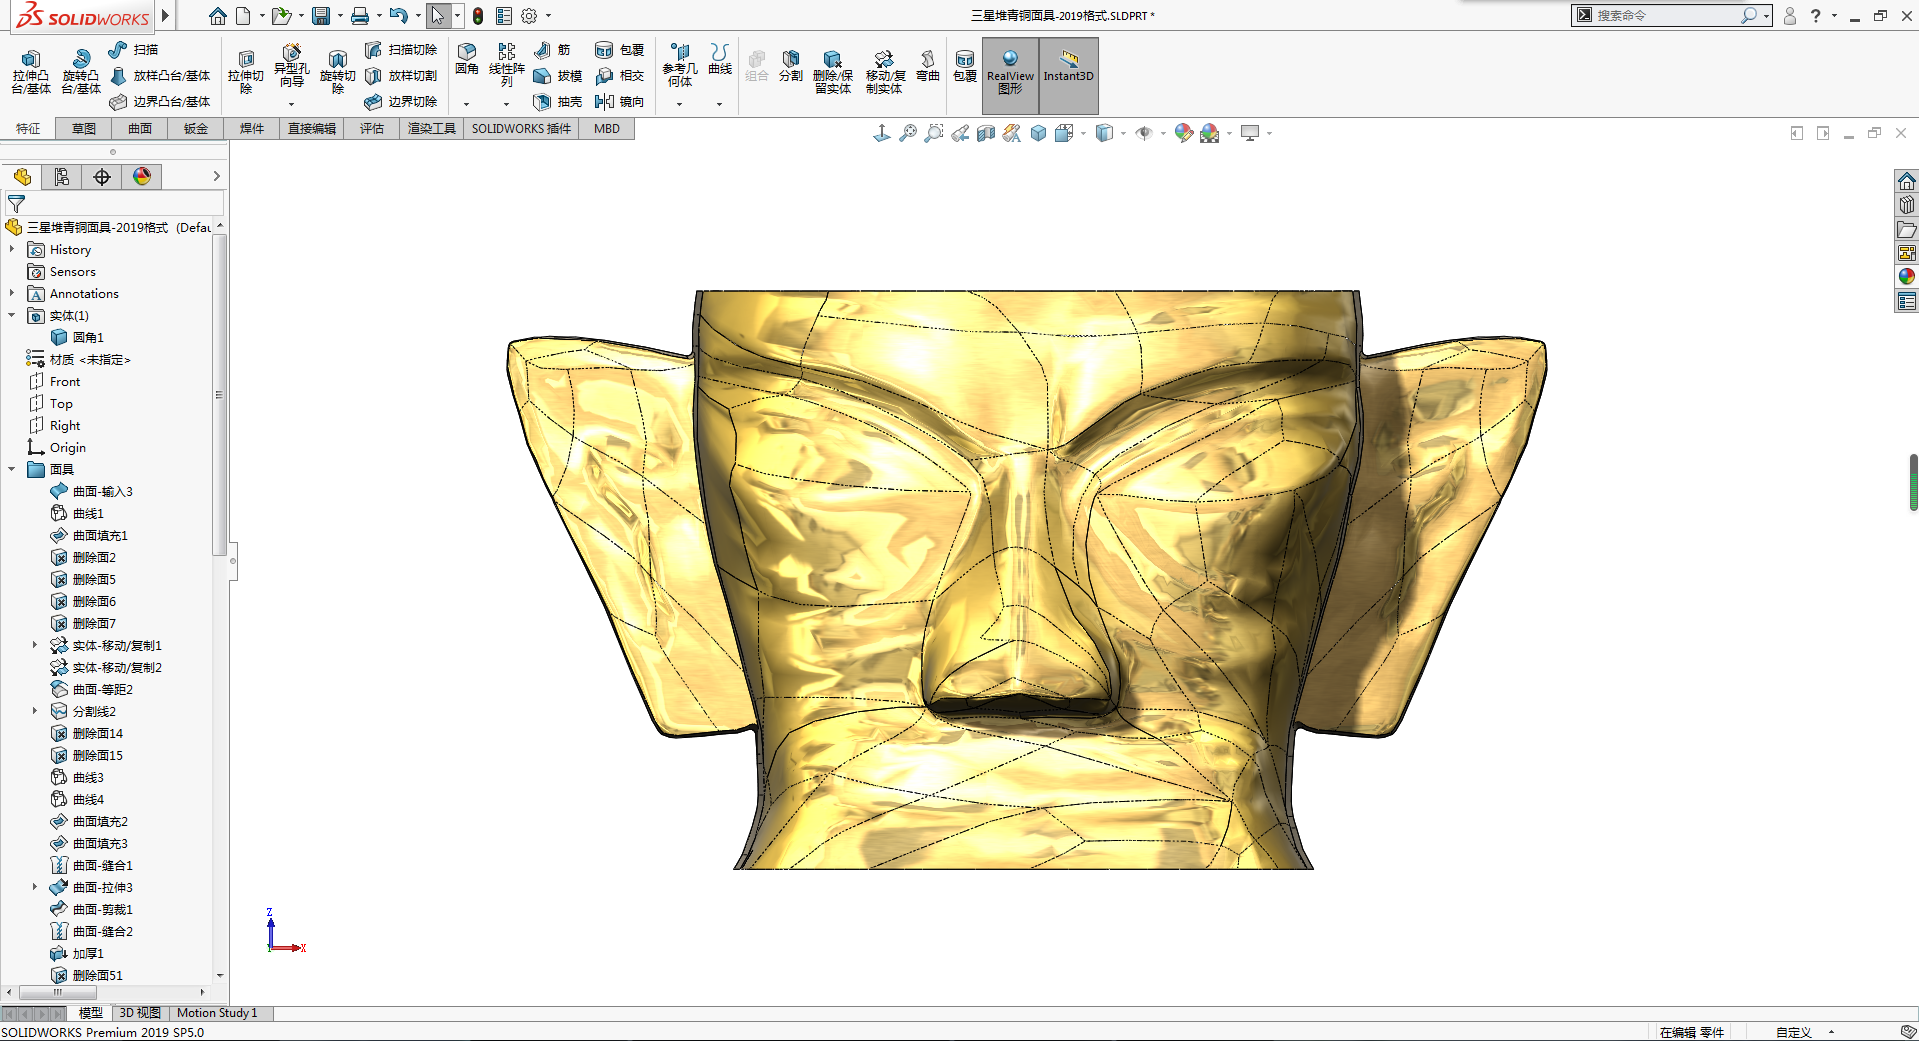Select the 拉伸切除 extruded cut tool

[x=245, y=72]
